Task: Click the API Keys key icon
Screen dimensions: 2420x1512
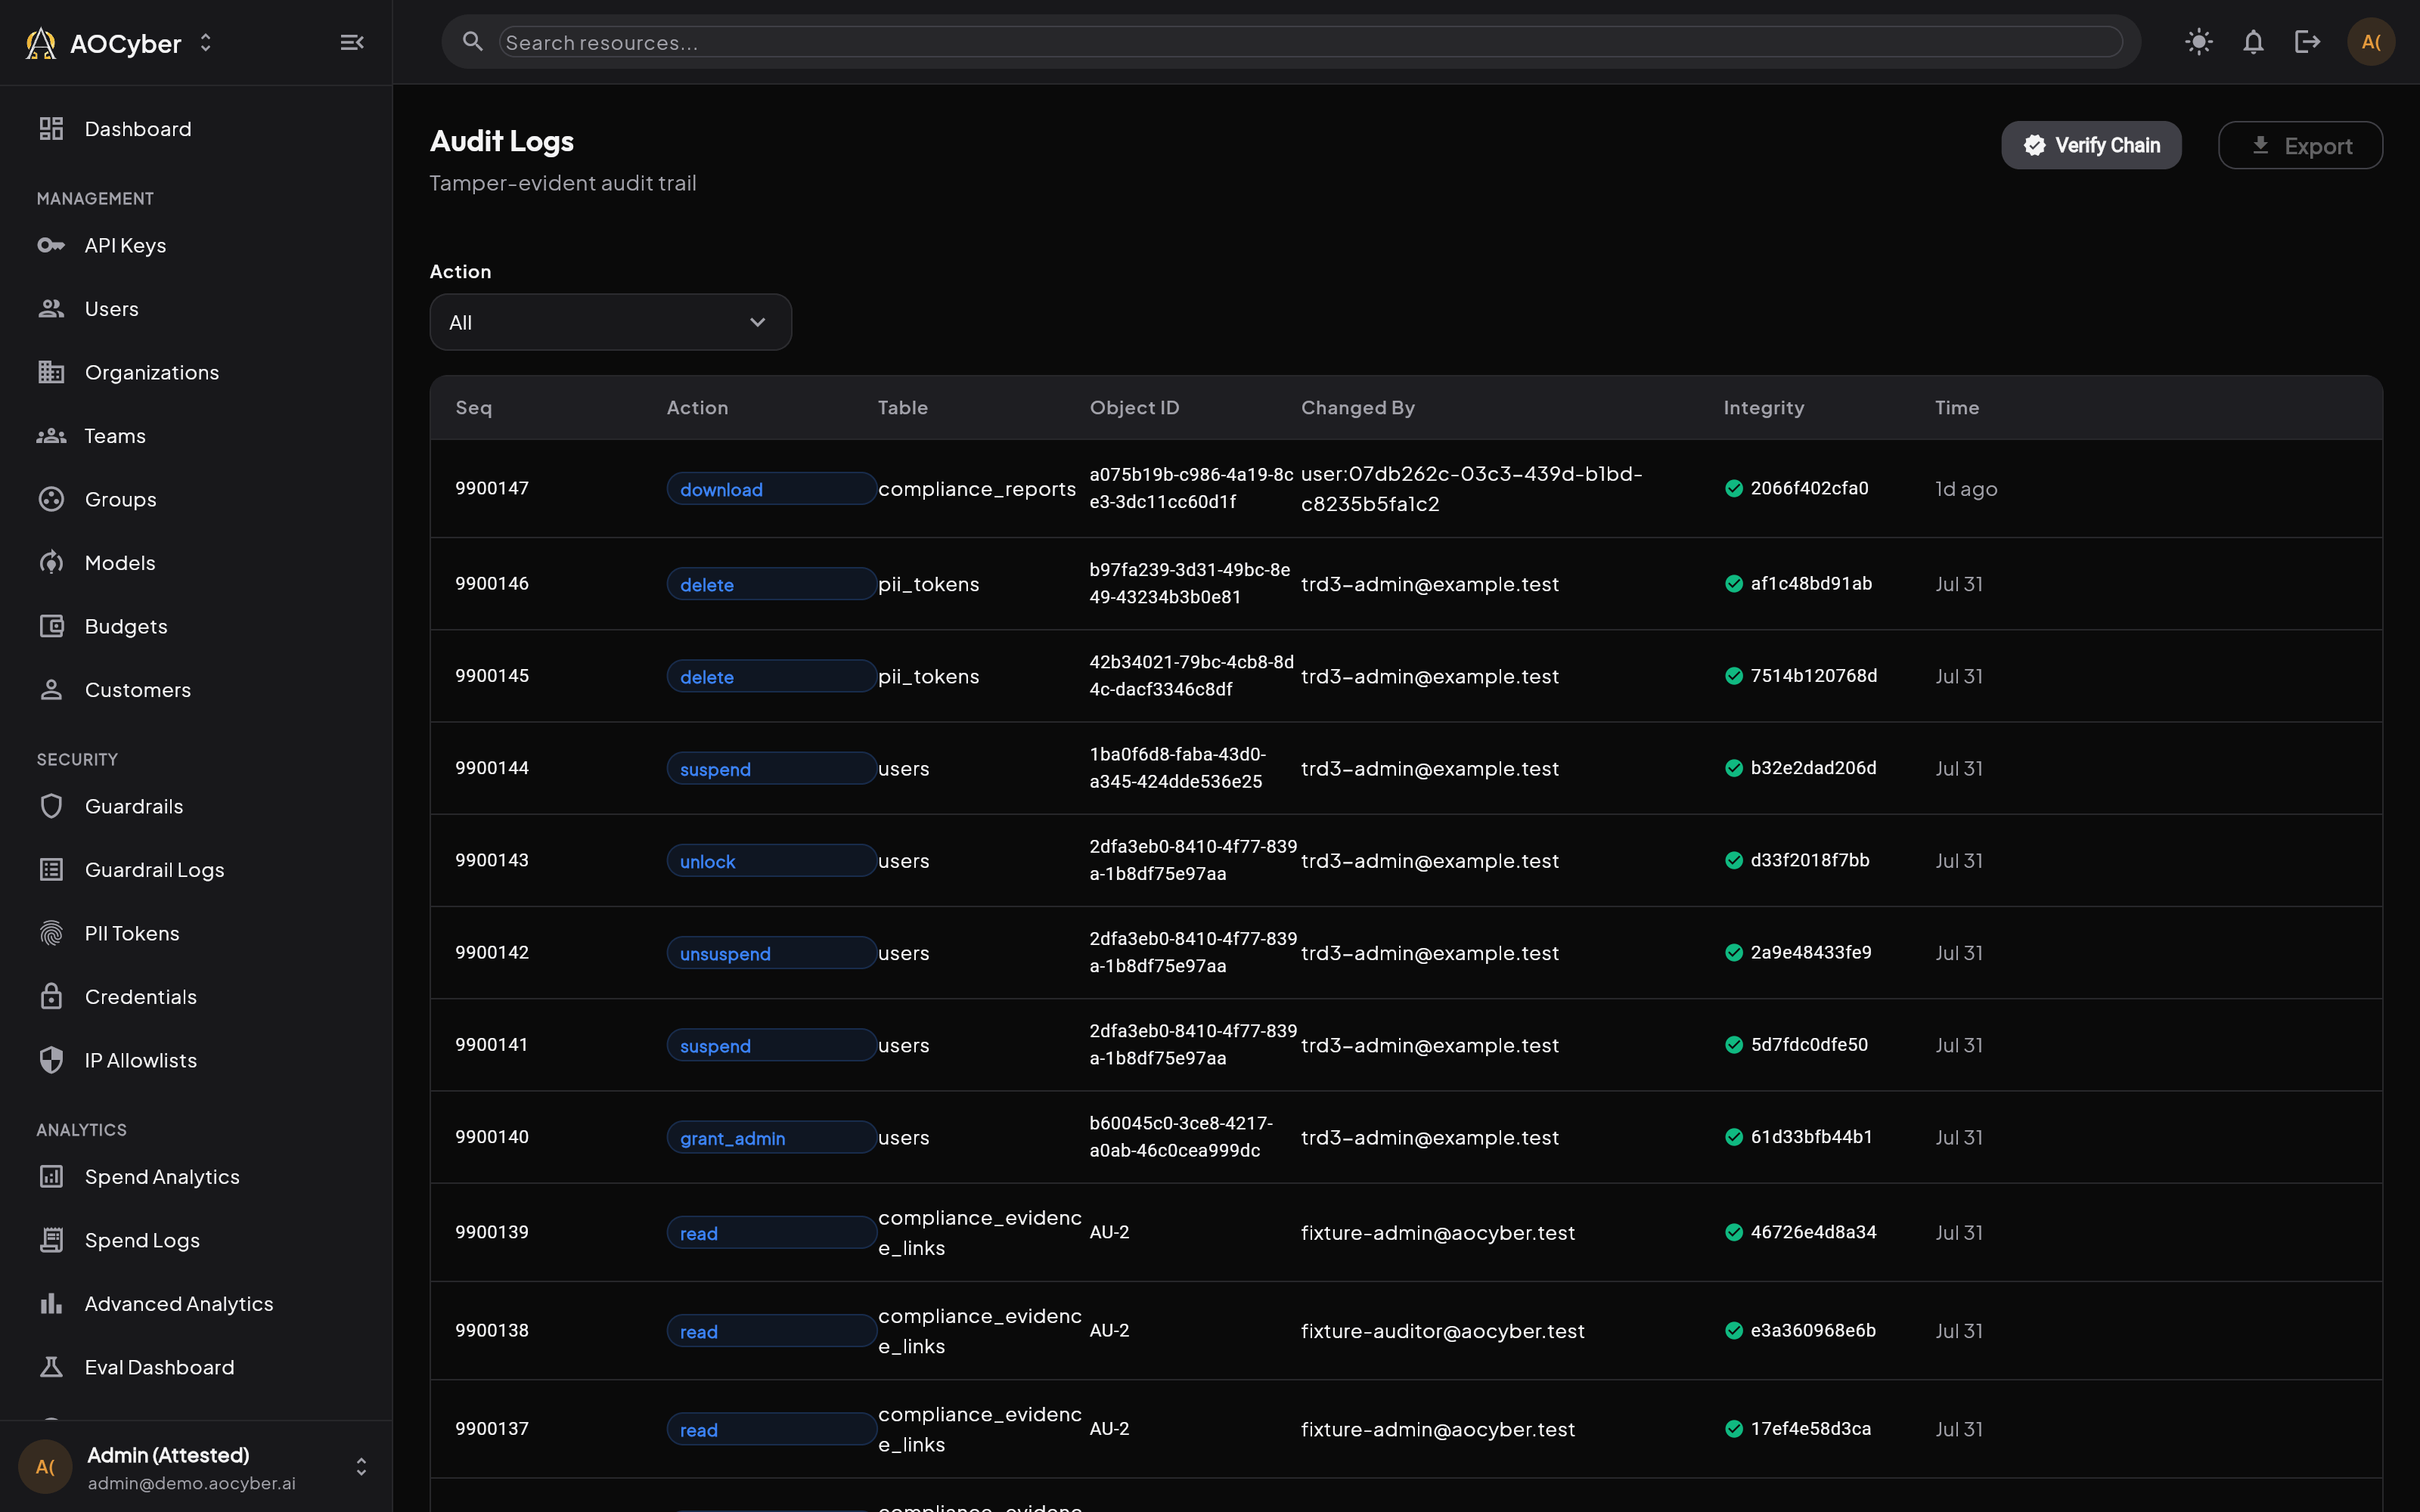Action: pyautogui.click(x=51, y=245)
